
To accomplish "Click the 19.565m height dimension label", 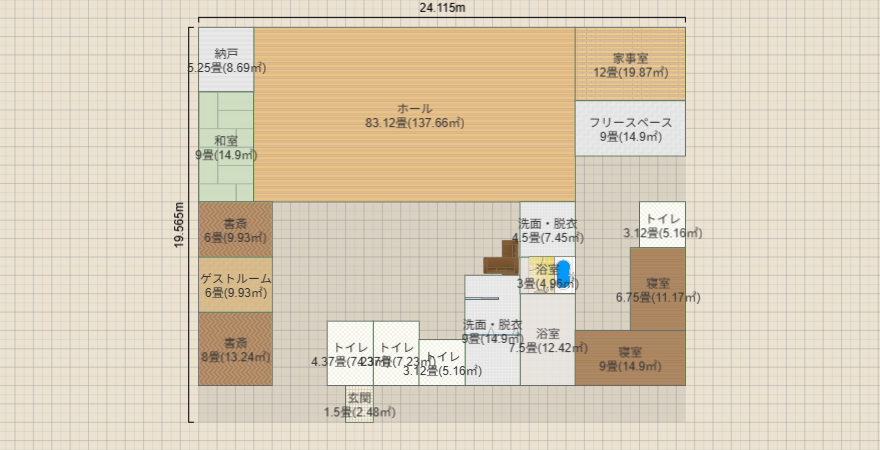I will pyautogui.click(x=180, y=224).
